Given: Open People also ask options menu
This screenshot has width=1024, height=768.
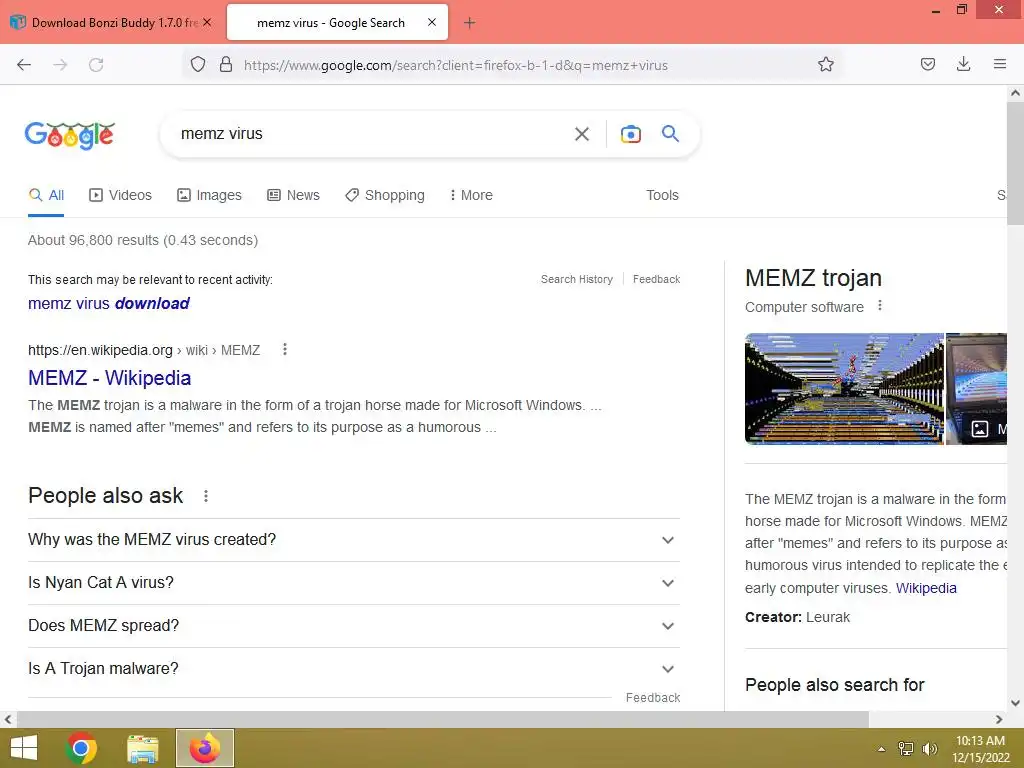Looking at the screenshot, I should [206, 496].
